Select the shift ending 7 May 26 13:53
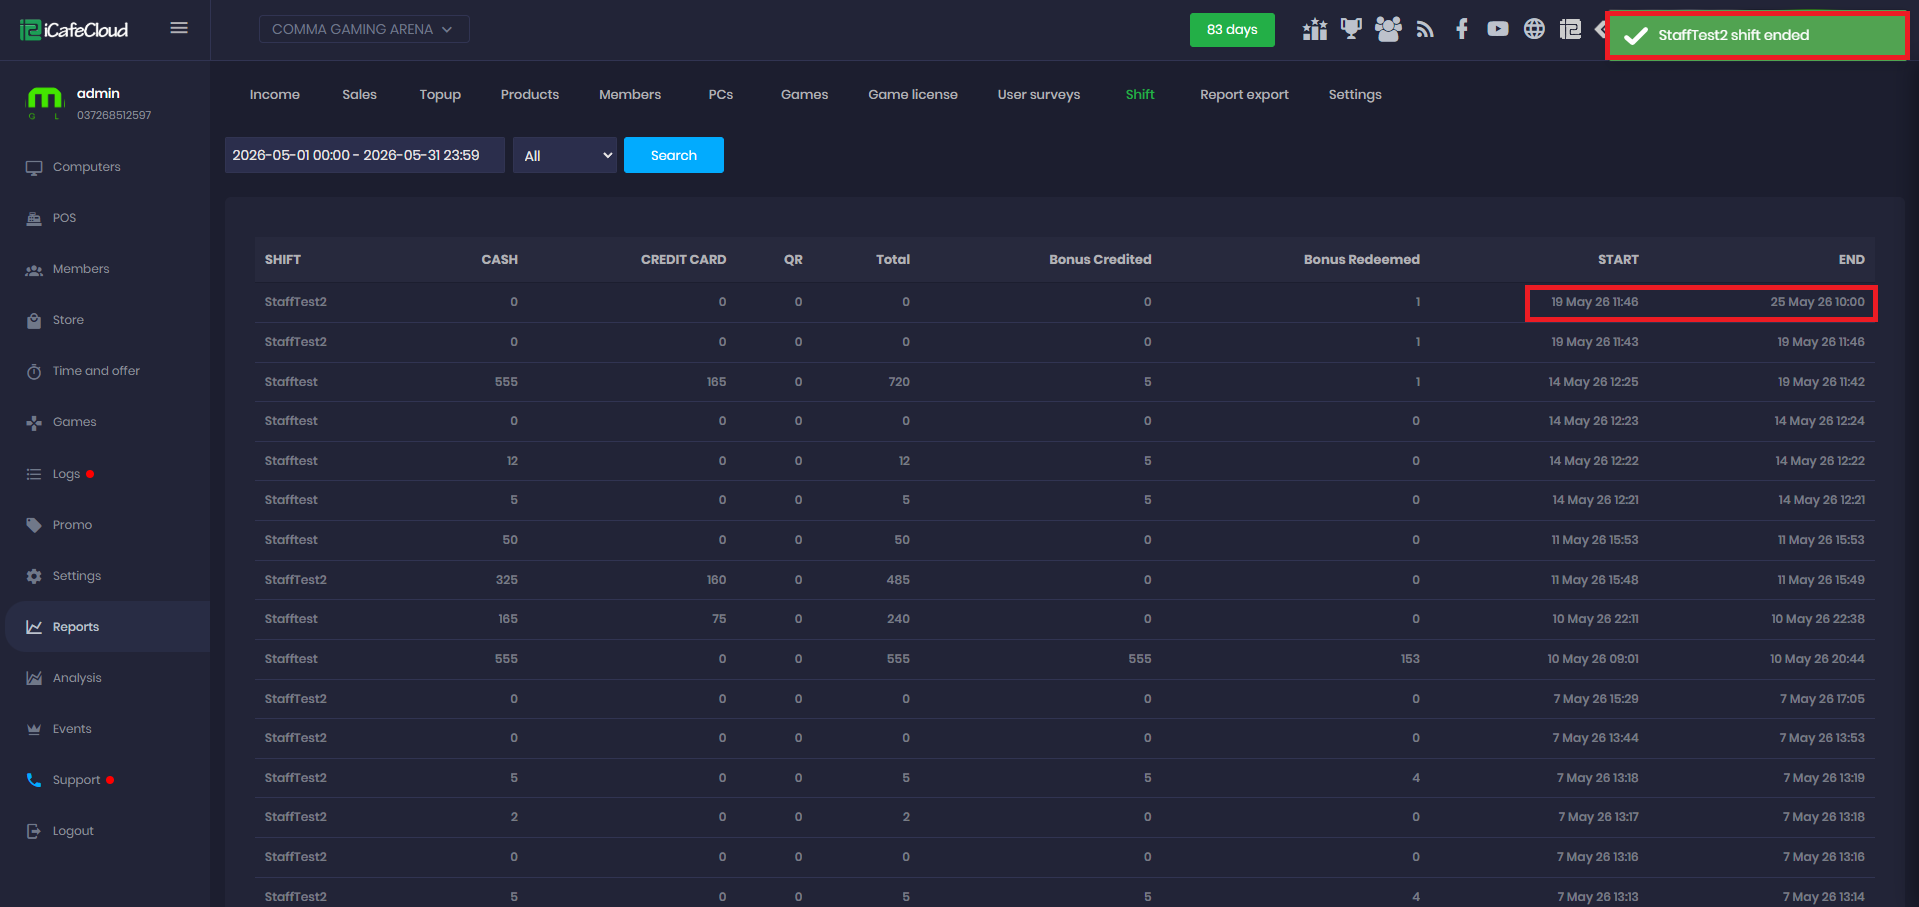Image resolution: width=1919 pixels, height=907 pixels. (1064, 738)
